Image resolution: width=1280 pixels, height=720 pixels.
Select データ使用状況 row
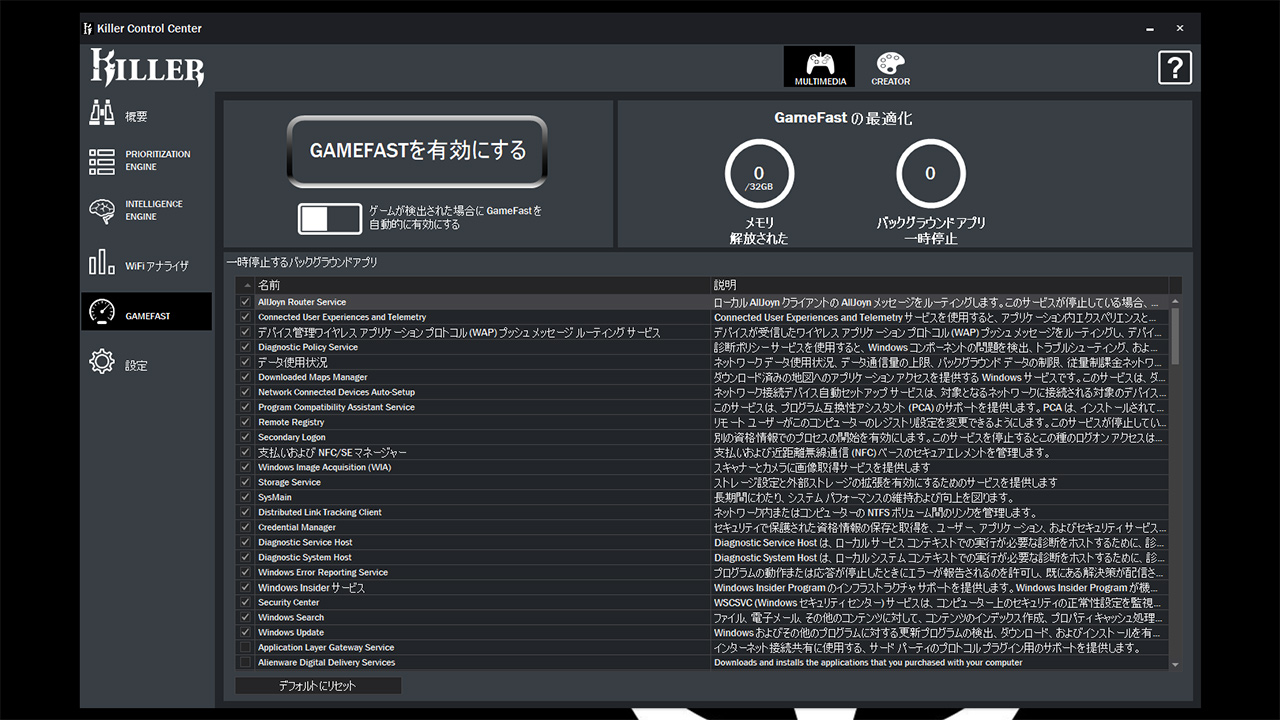coord(702,362)
